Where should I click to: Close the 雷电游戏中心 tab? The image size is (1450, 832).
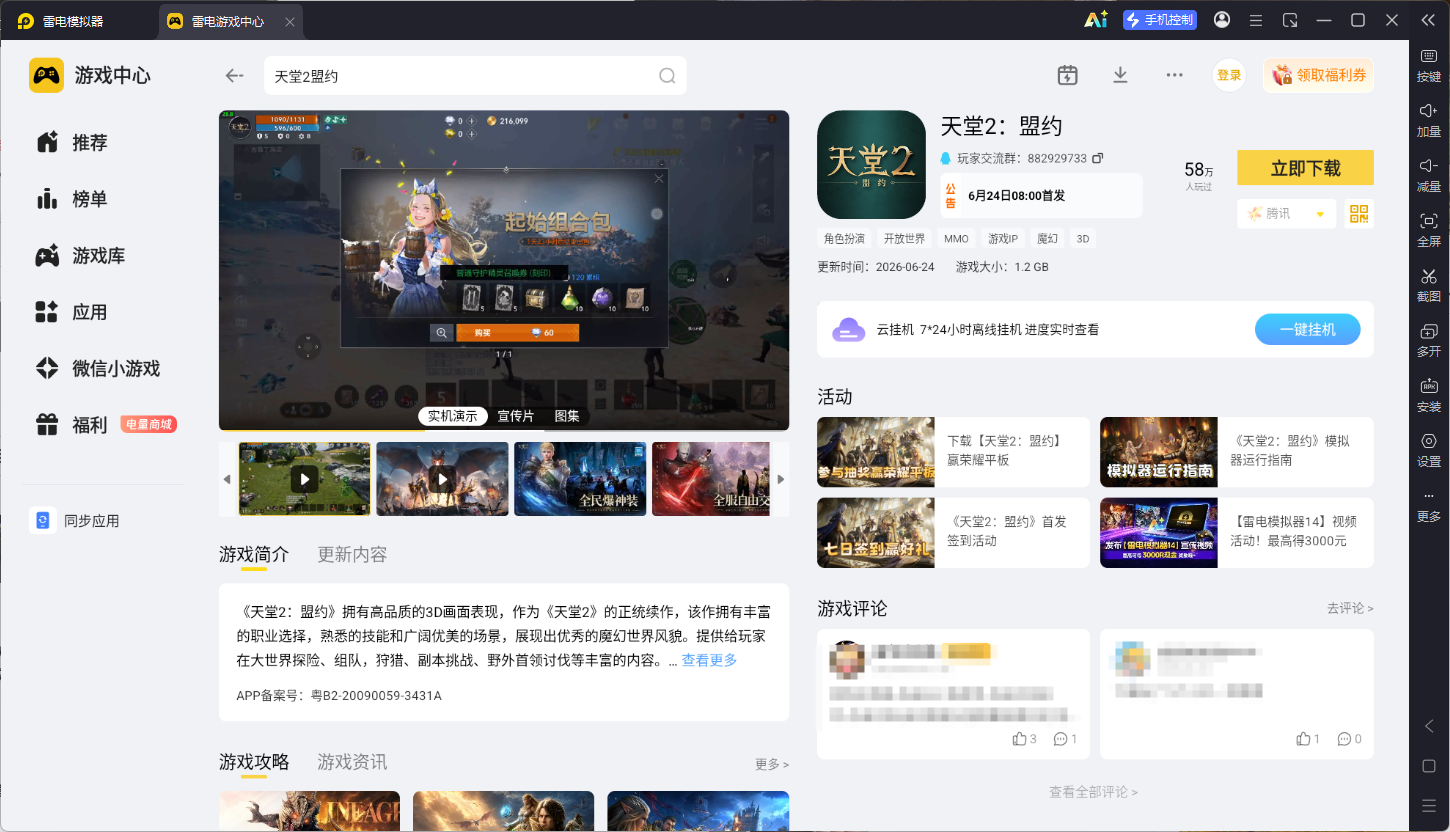click(x=291, y=21)
